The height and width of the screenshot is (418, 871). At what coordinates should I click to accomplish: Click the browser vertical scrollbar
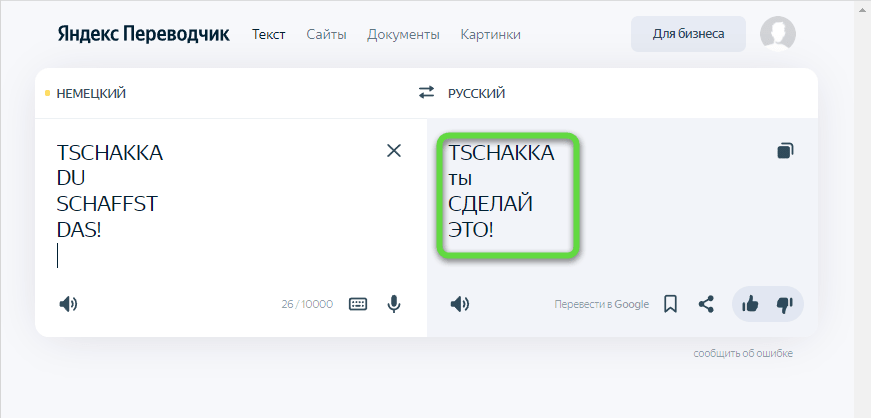coord(862,209)
